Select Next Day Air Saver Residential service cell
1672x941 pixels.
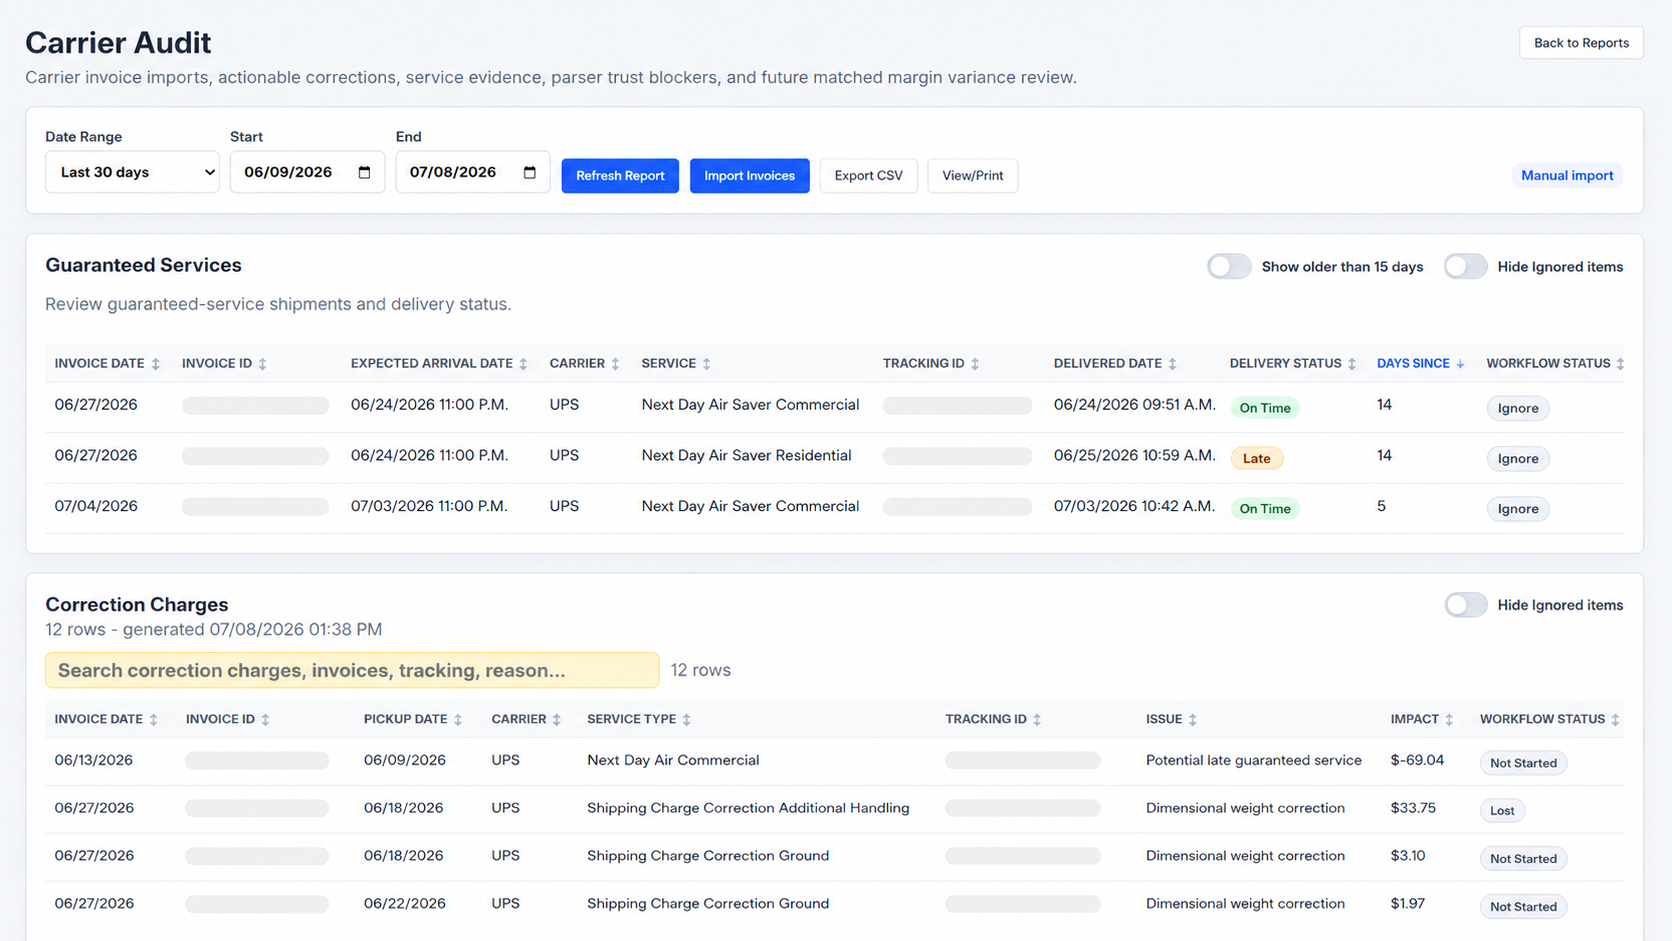pos(746,455)
